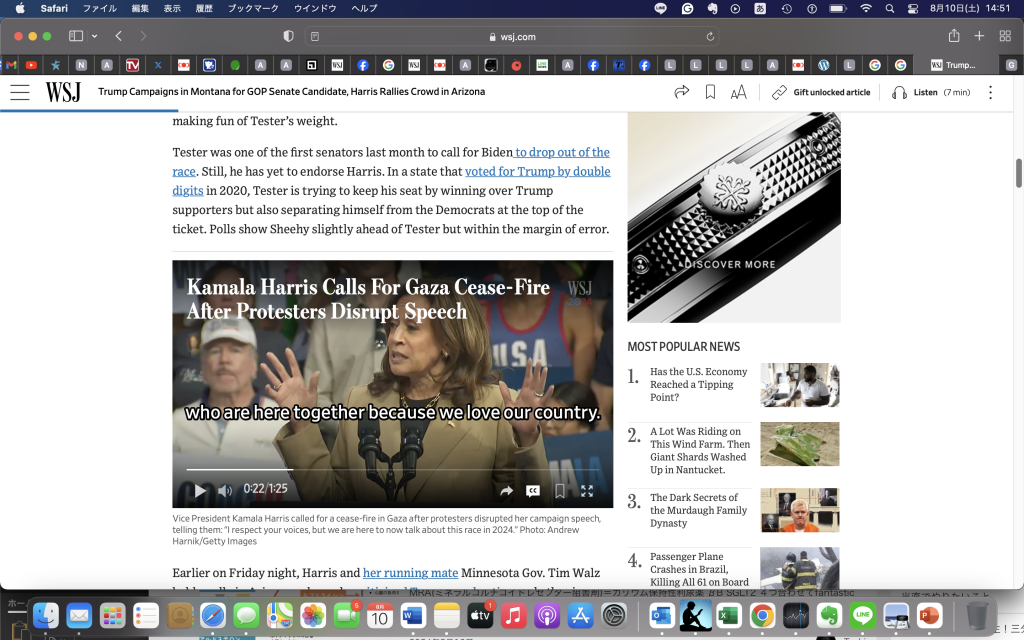This screenshot has width=1024, height=640.
Task: Toggle closed captions on the video
Action: (533, 490)
